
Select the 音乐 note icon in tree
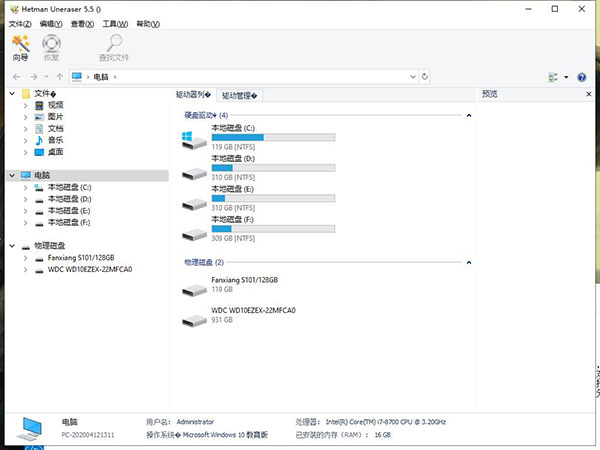39,140
